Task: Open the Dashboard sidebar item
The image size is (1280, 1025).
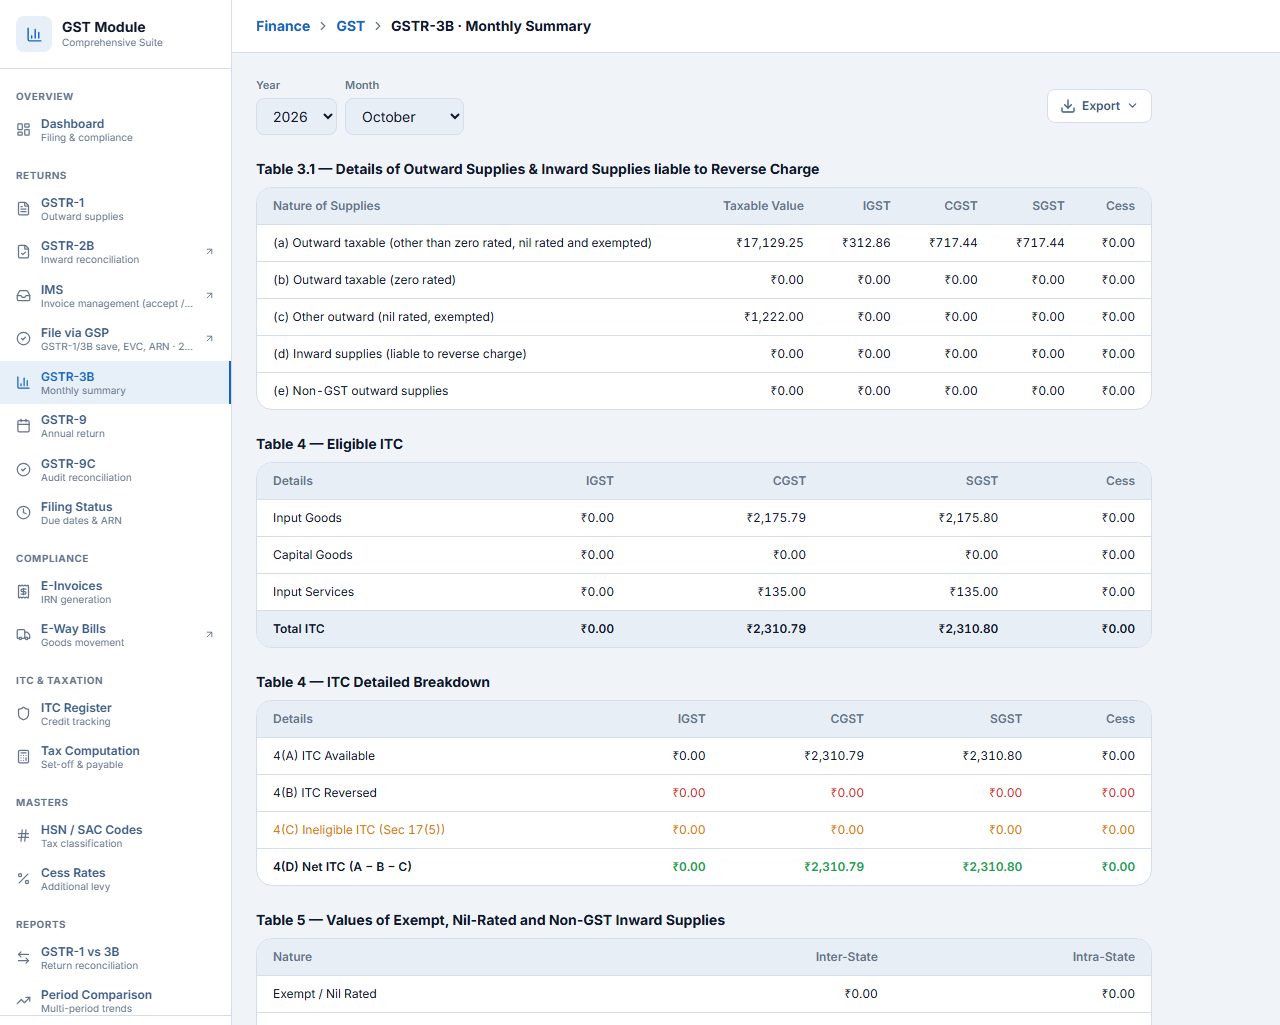Action: tap(115, 130)
